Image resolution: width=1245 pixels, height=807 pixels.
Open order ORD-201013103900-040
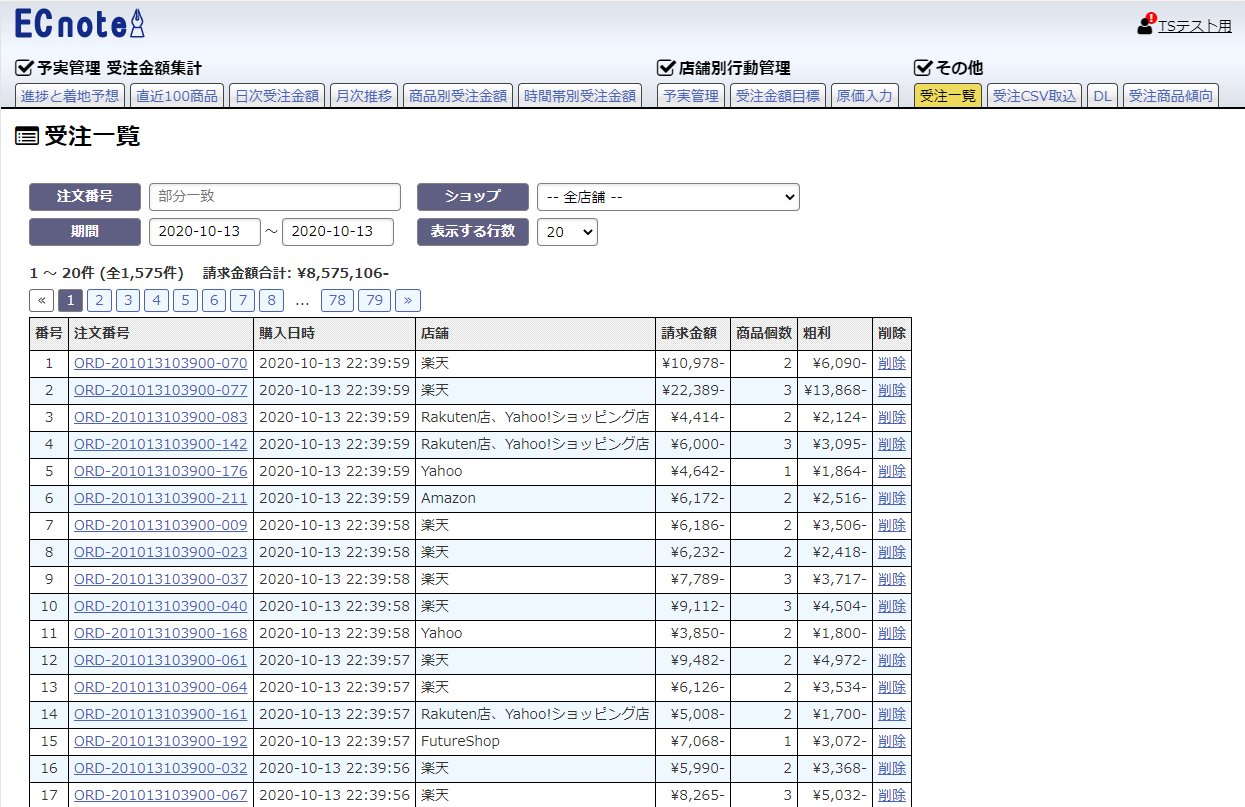(x=160, y=606)
